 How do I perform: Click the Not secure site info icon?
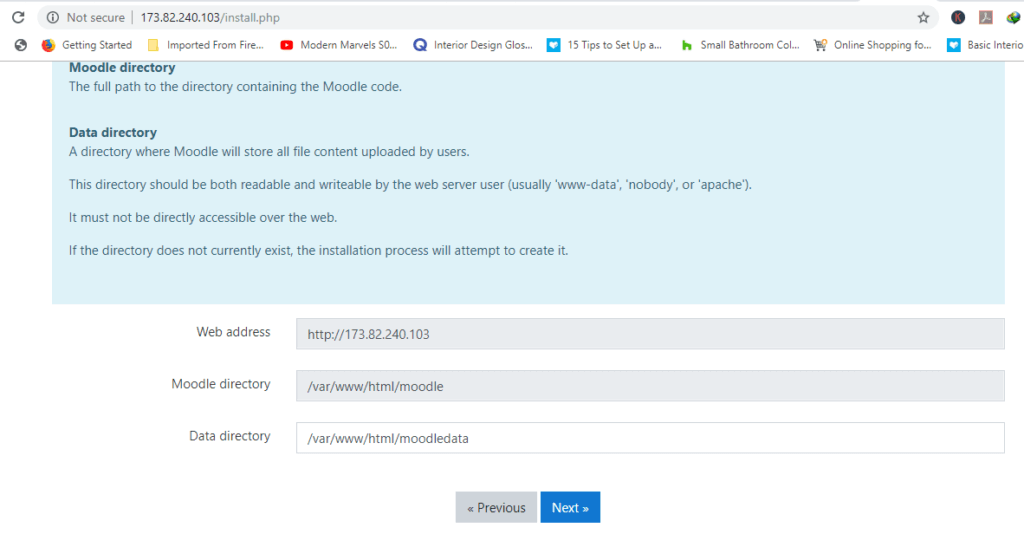53,17
